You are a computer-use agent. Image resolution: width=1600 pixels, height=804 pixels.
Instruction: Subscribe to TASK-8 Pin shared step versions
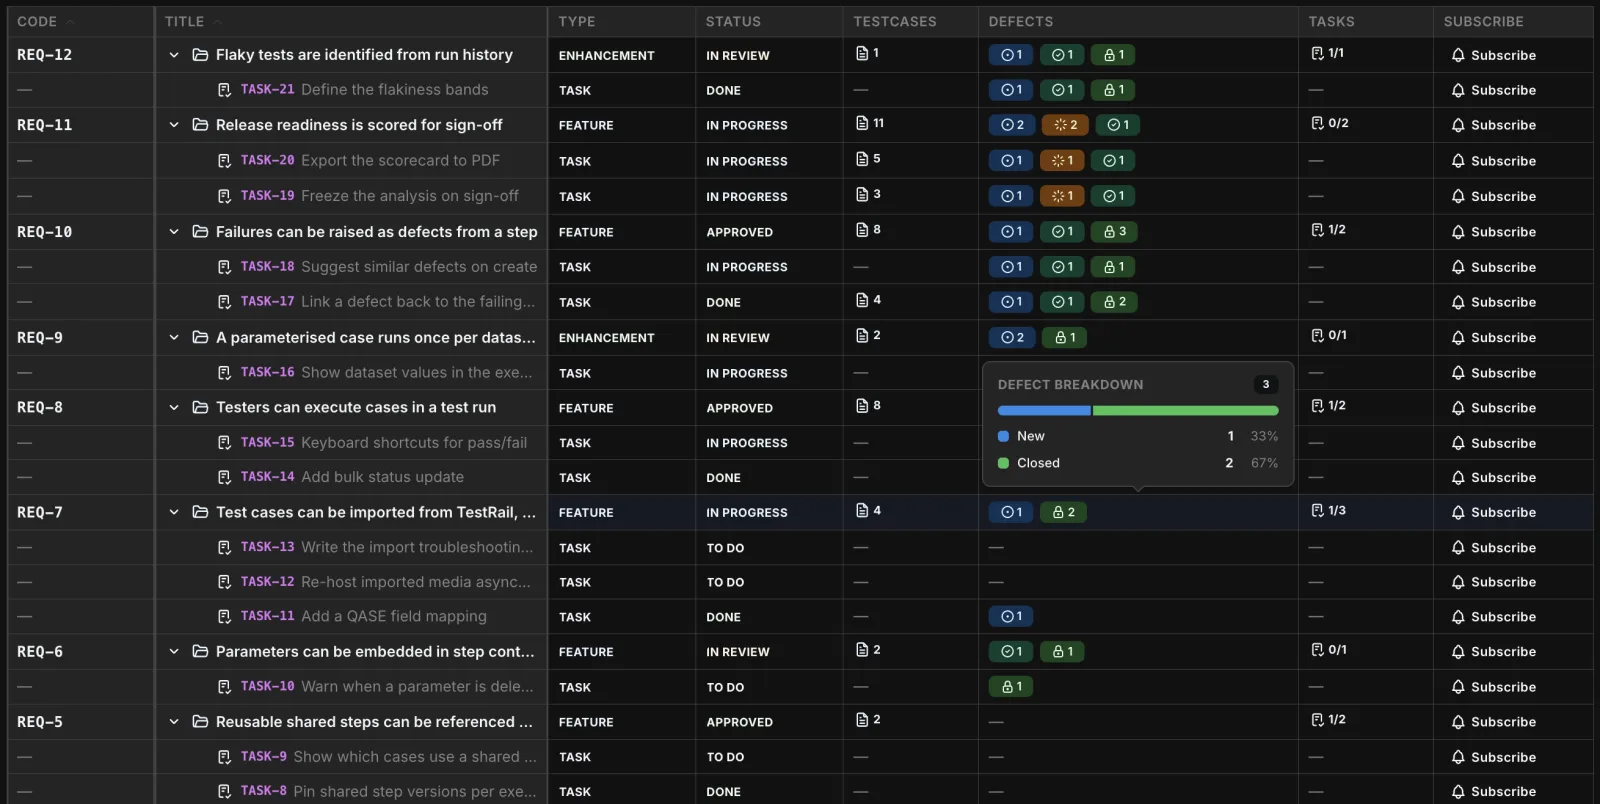[x=1493, y=792]
